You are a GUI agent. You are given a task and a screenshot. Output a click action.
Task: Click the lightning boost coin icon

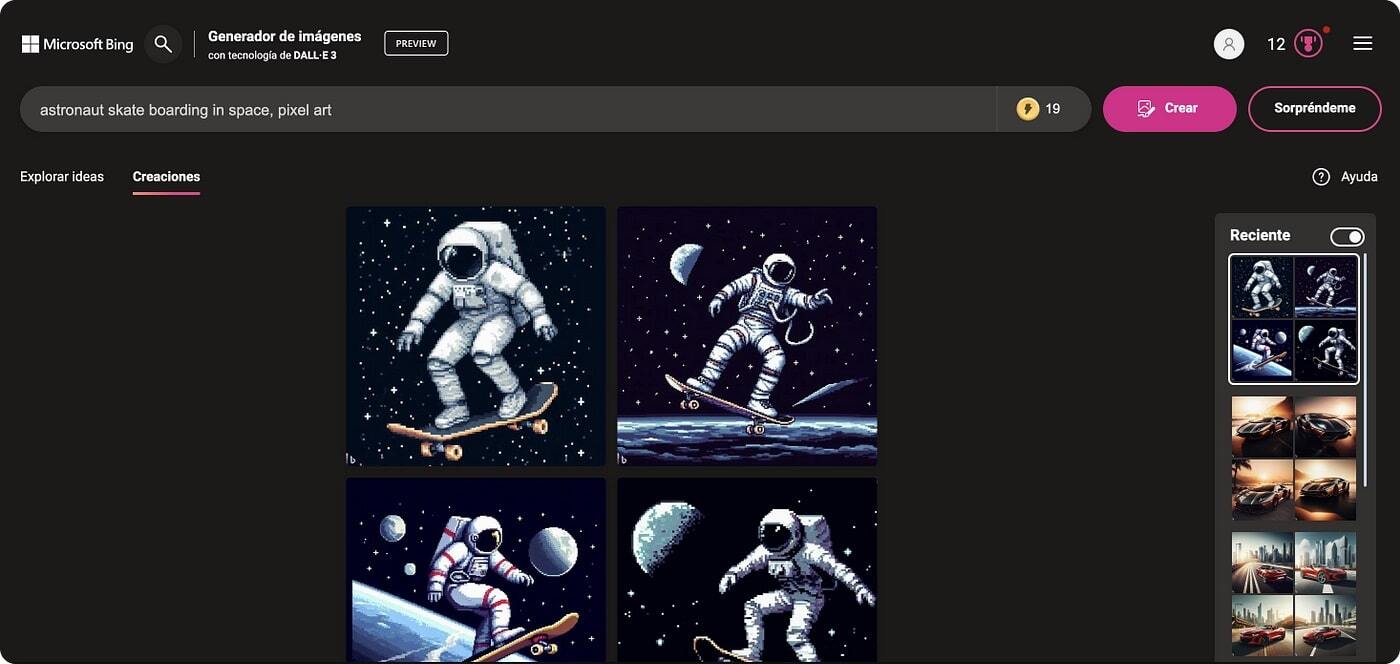tap(1028, 109)
